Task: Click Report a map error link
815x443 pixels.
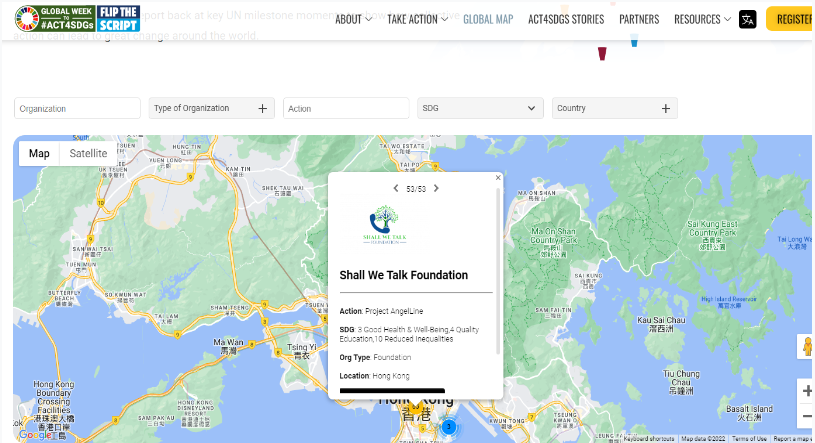Action: [793, 439]
